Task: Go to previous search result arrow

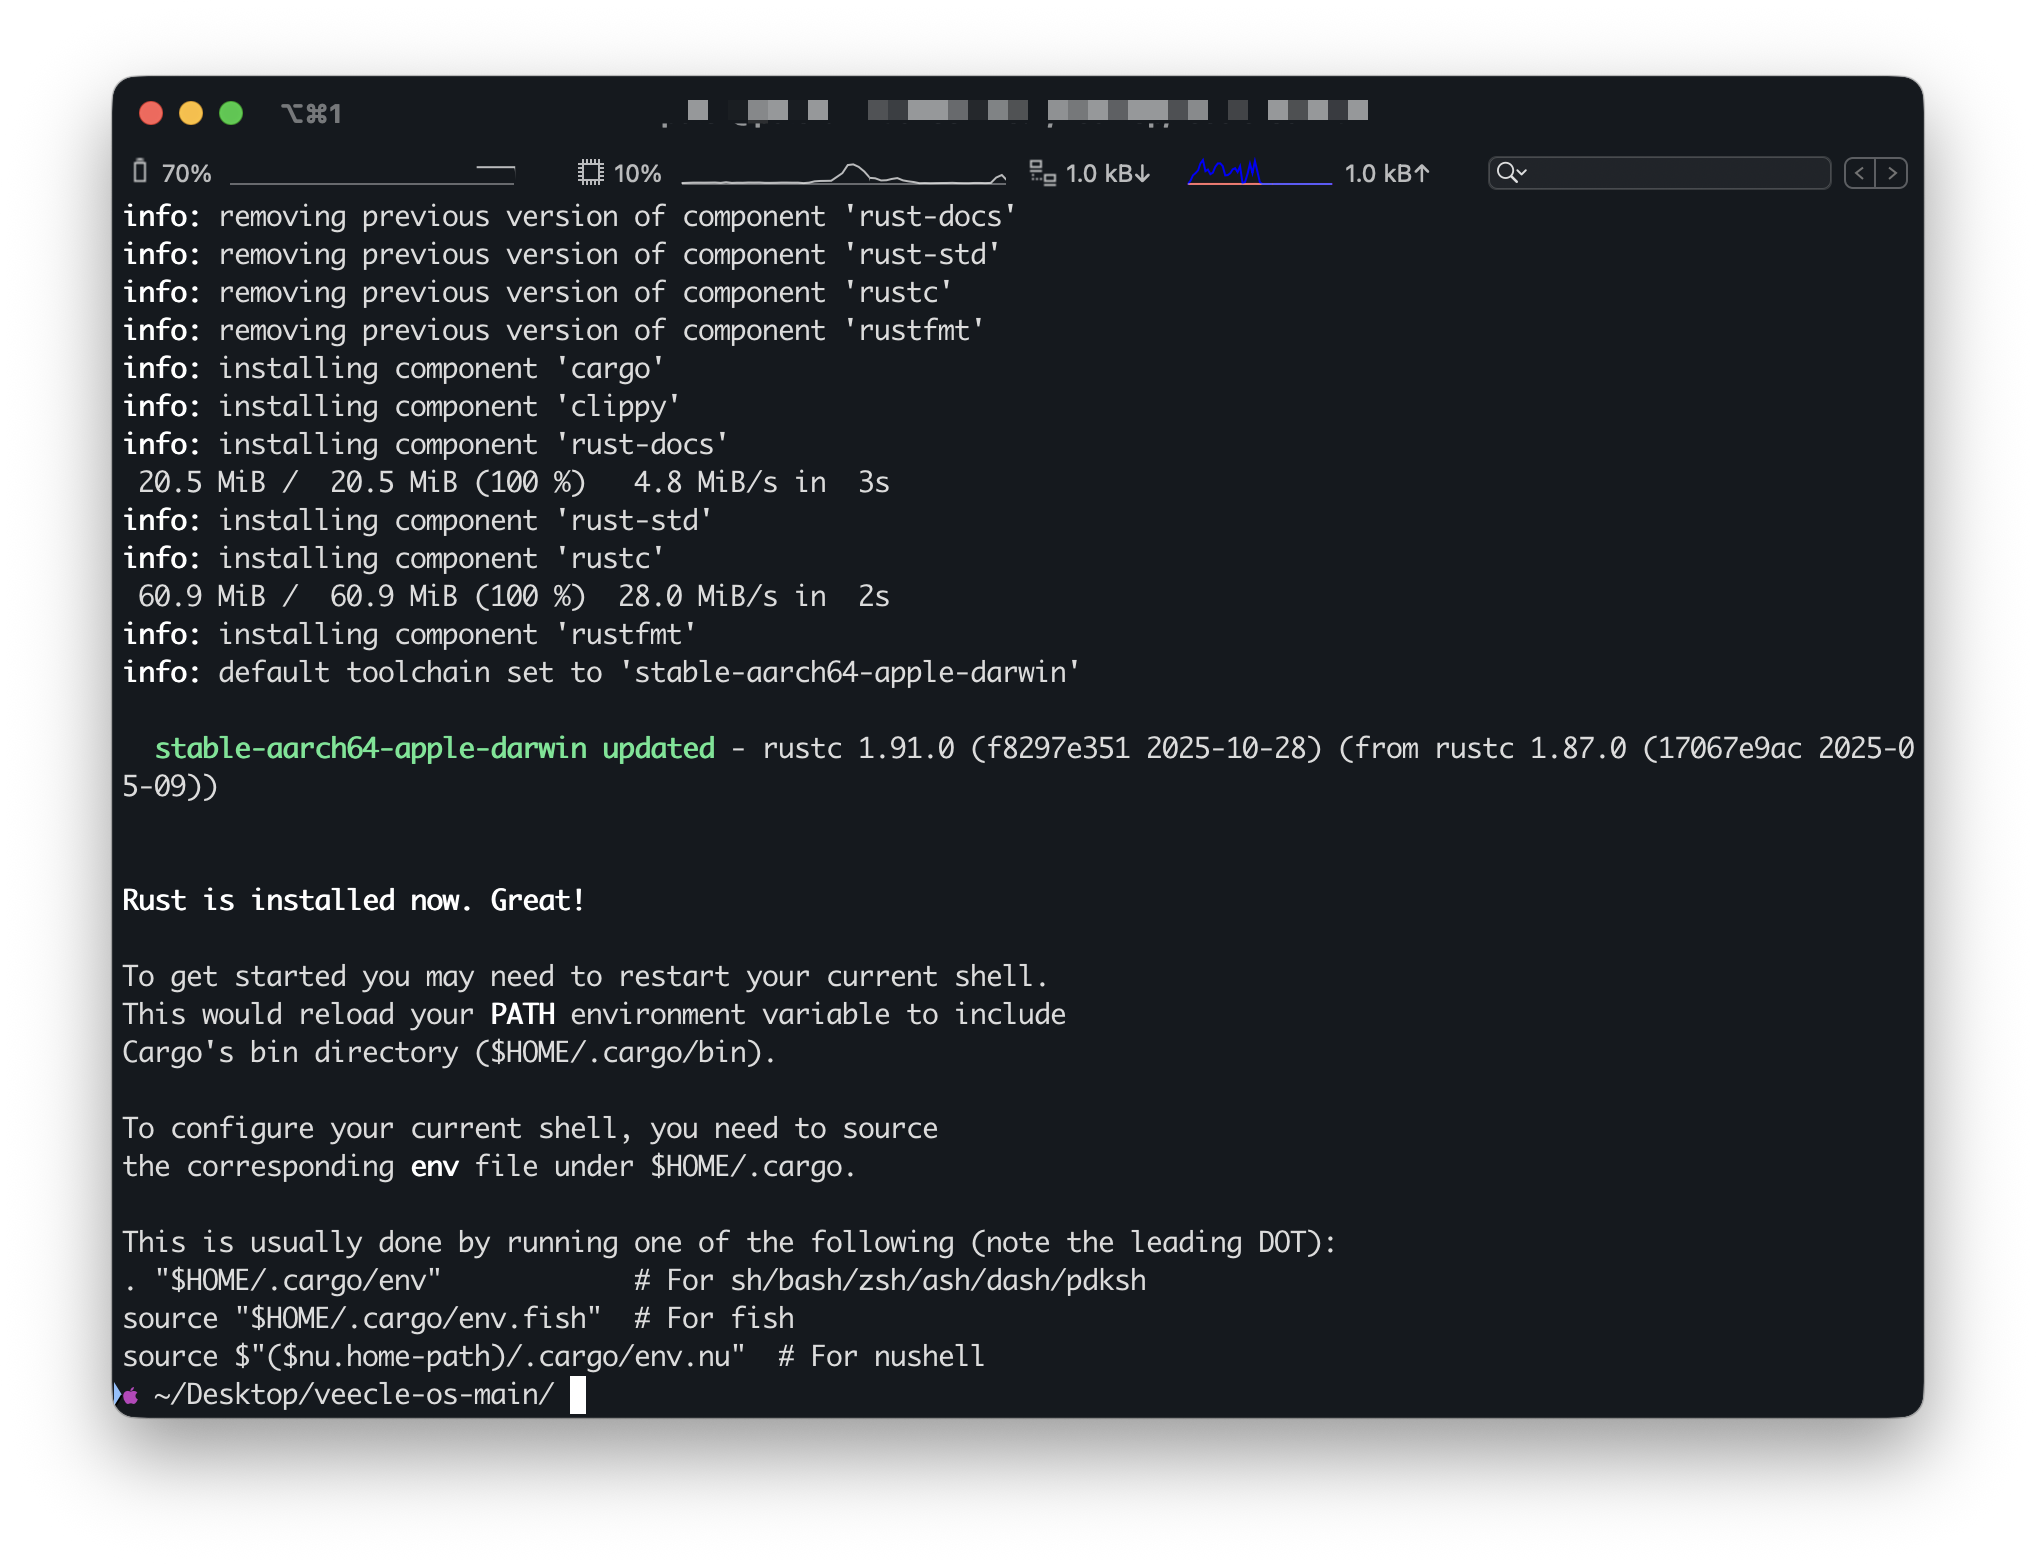Action: pos(1859,173)
